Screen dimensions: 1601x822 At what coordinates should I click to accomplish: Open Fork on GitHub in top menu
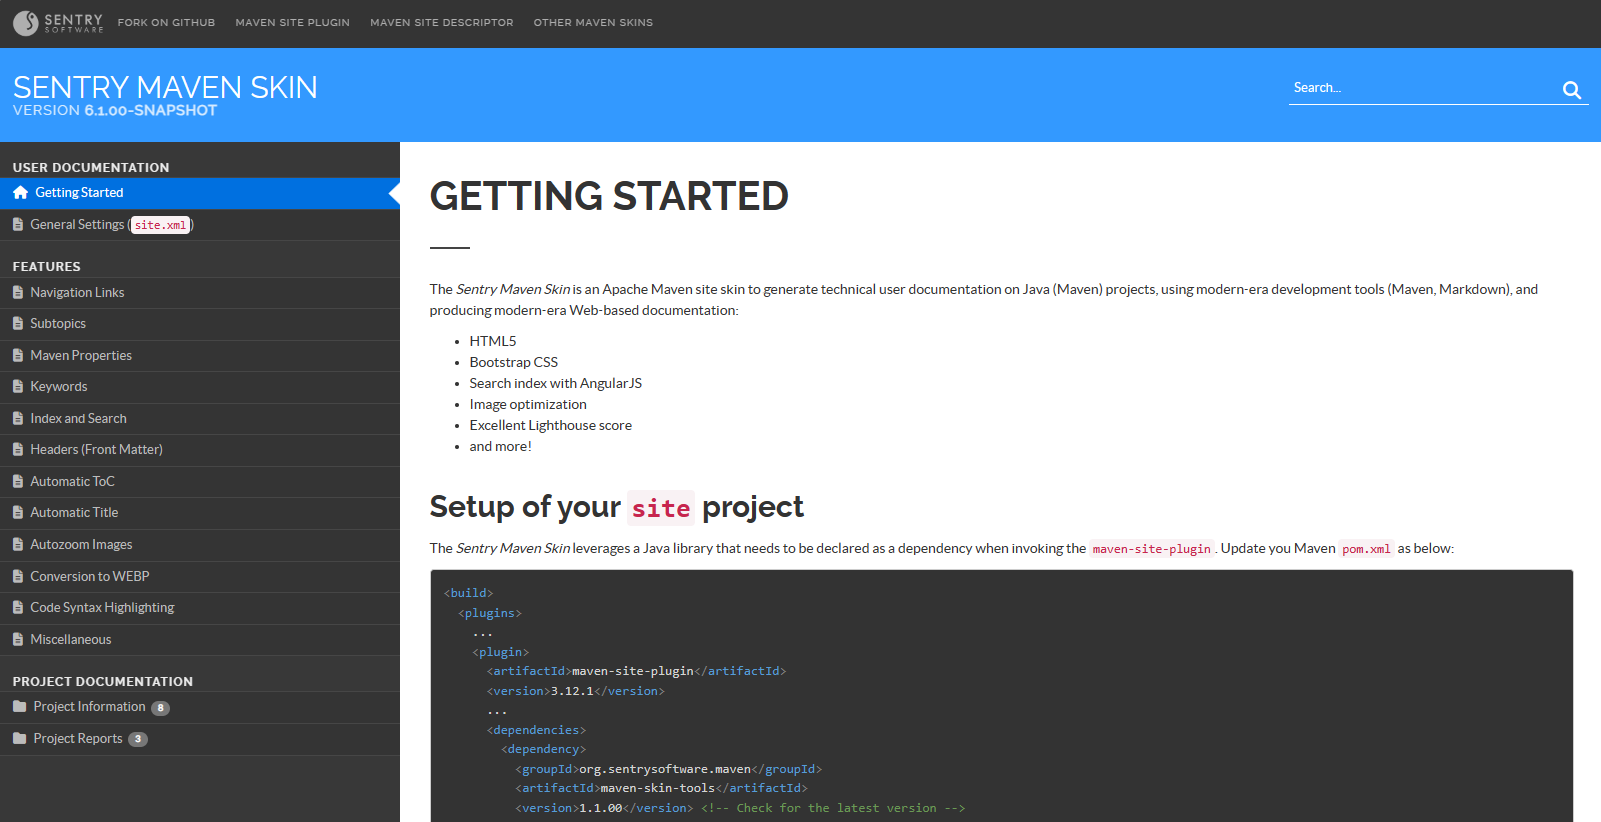click(166, 23)
